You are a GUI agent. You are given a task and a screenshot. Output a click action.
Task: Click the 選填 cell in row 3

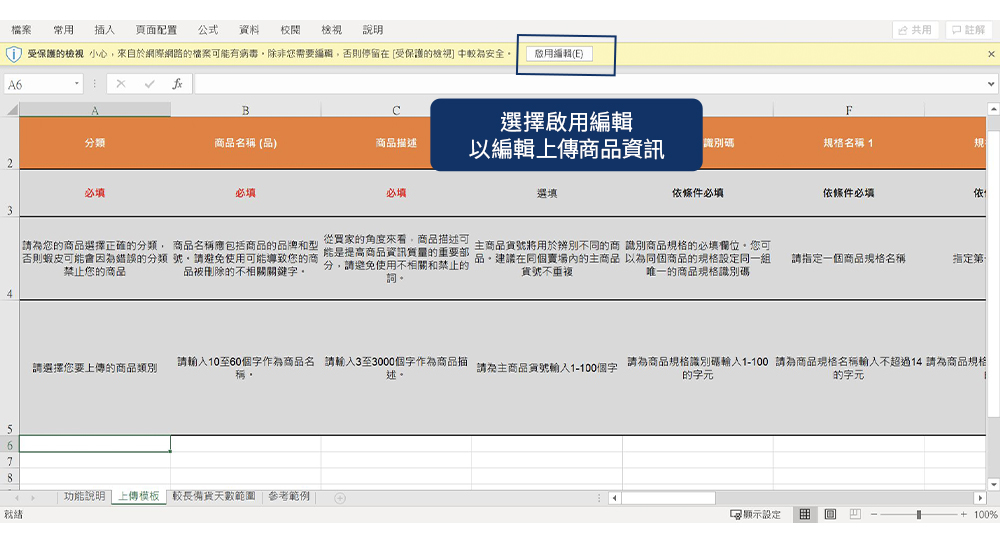(547, 193)
